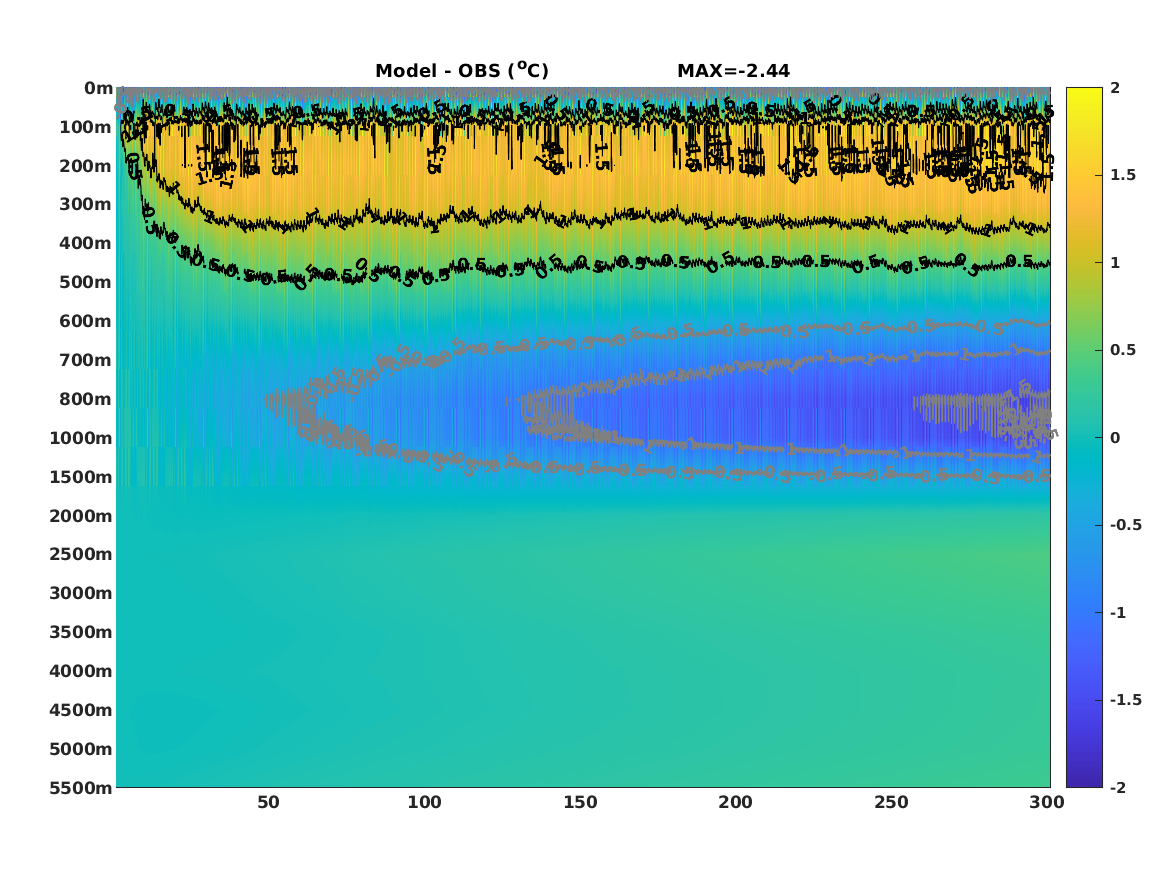Click the x-axis tick label '200'
Image resolution: width=1167 pixels, height=875 pixels.
point(735,803)
